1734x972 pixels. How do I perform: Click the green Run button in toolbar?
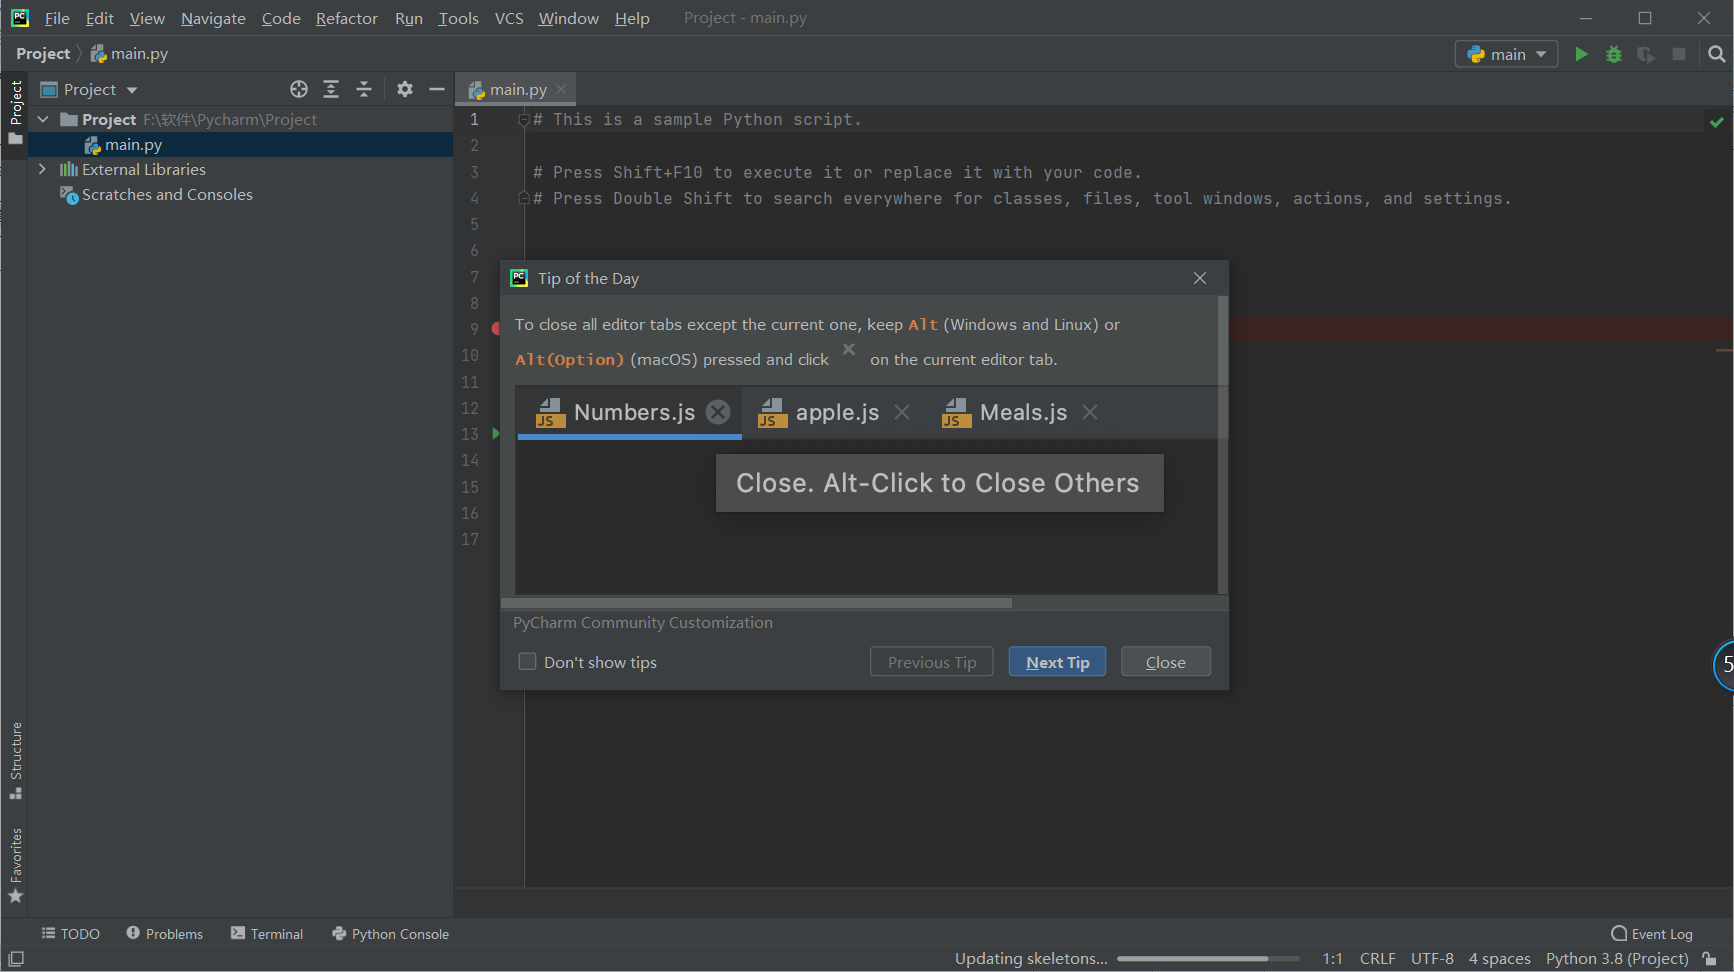(x=1581, y=54)
